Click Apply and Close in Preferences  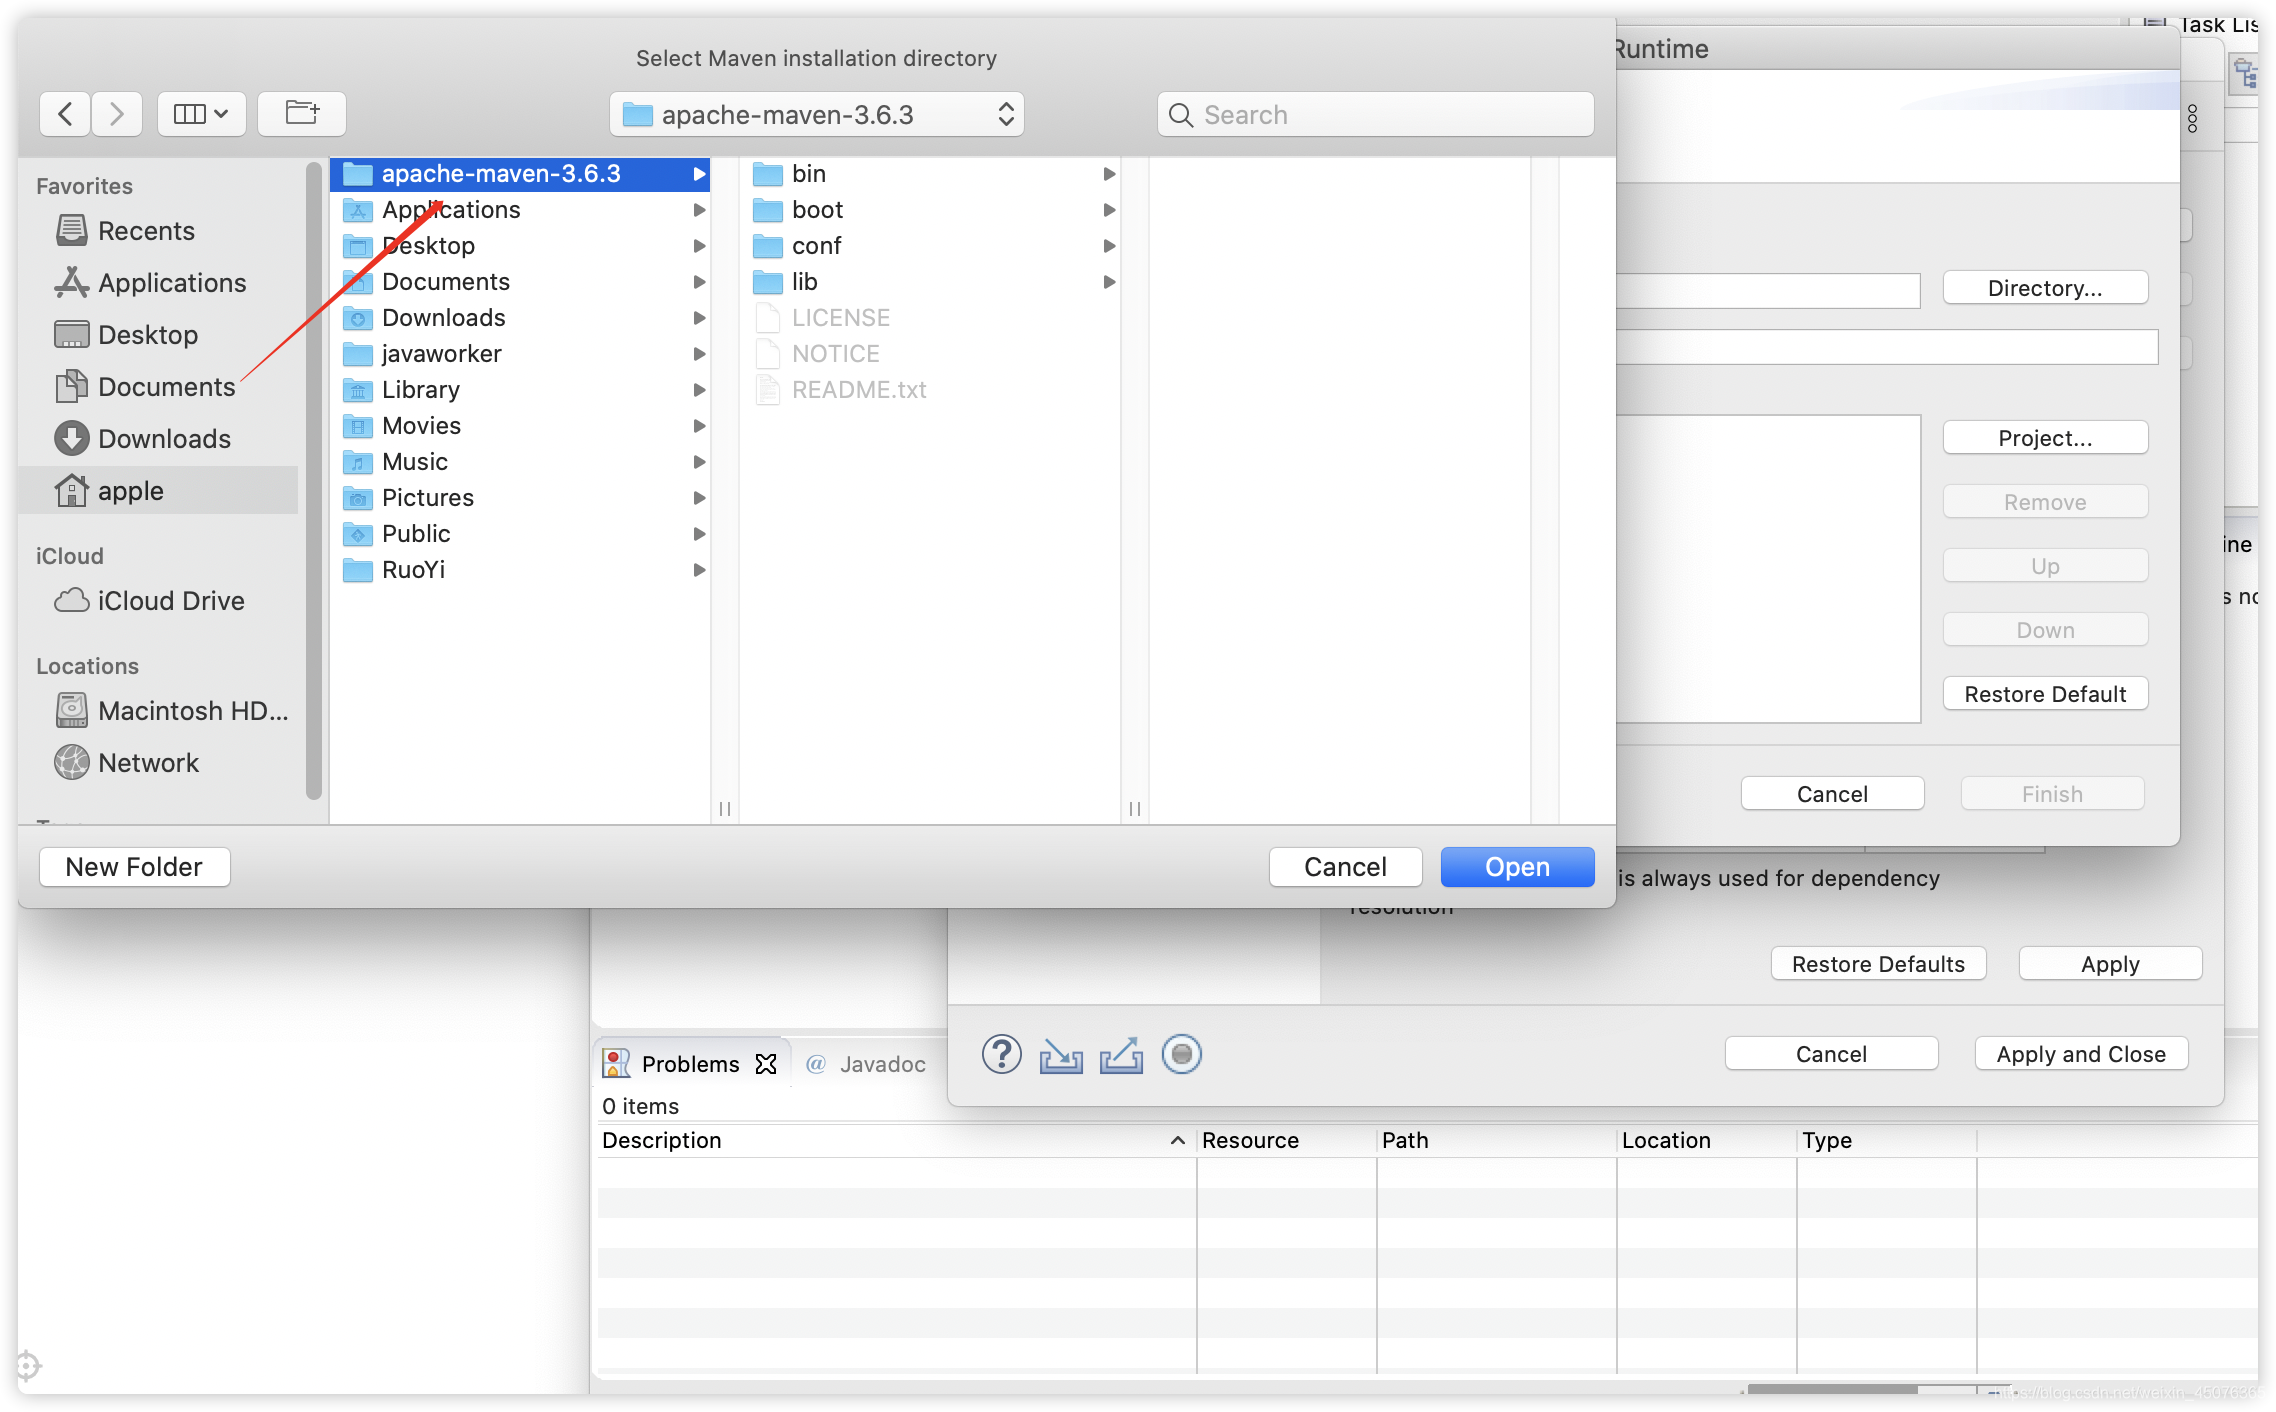[x=2081, y=1054]
